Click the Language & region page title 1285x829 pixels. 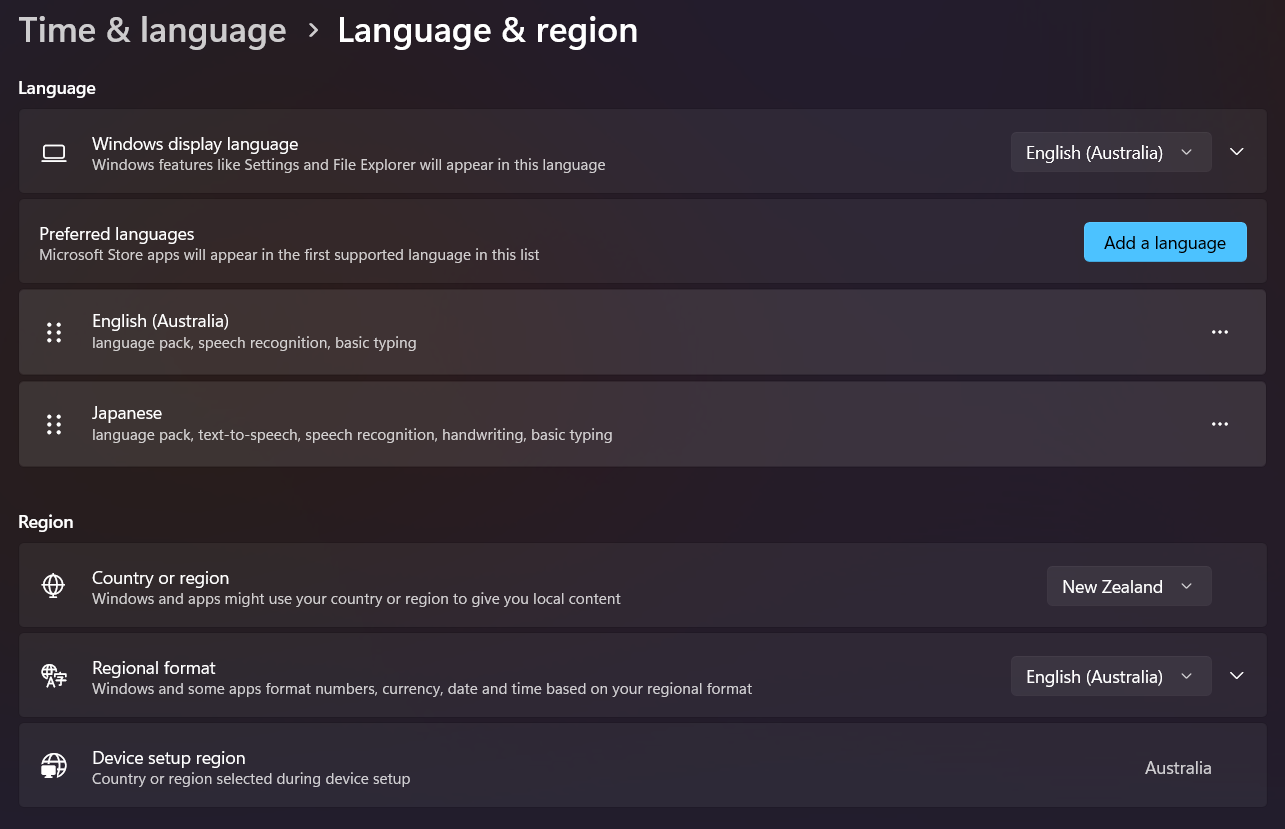(x=487, y=30)
